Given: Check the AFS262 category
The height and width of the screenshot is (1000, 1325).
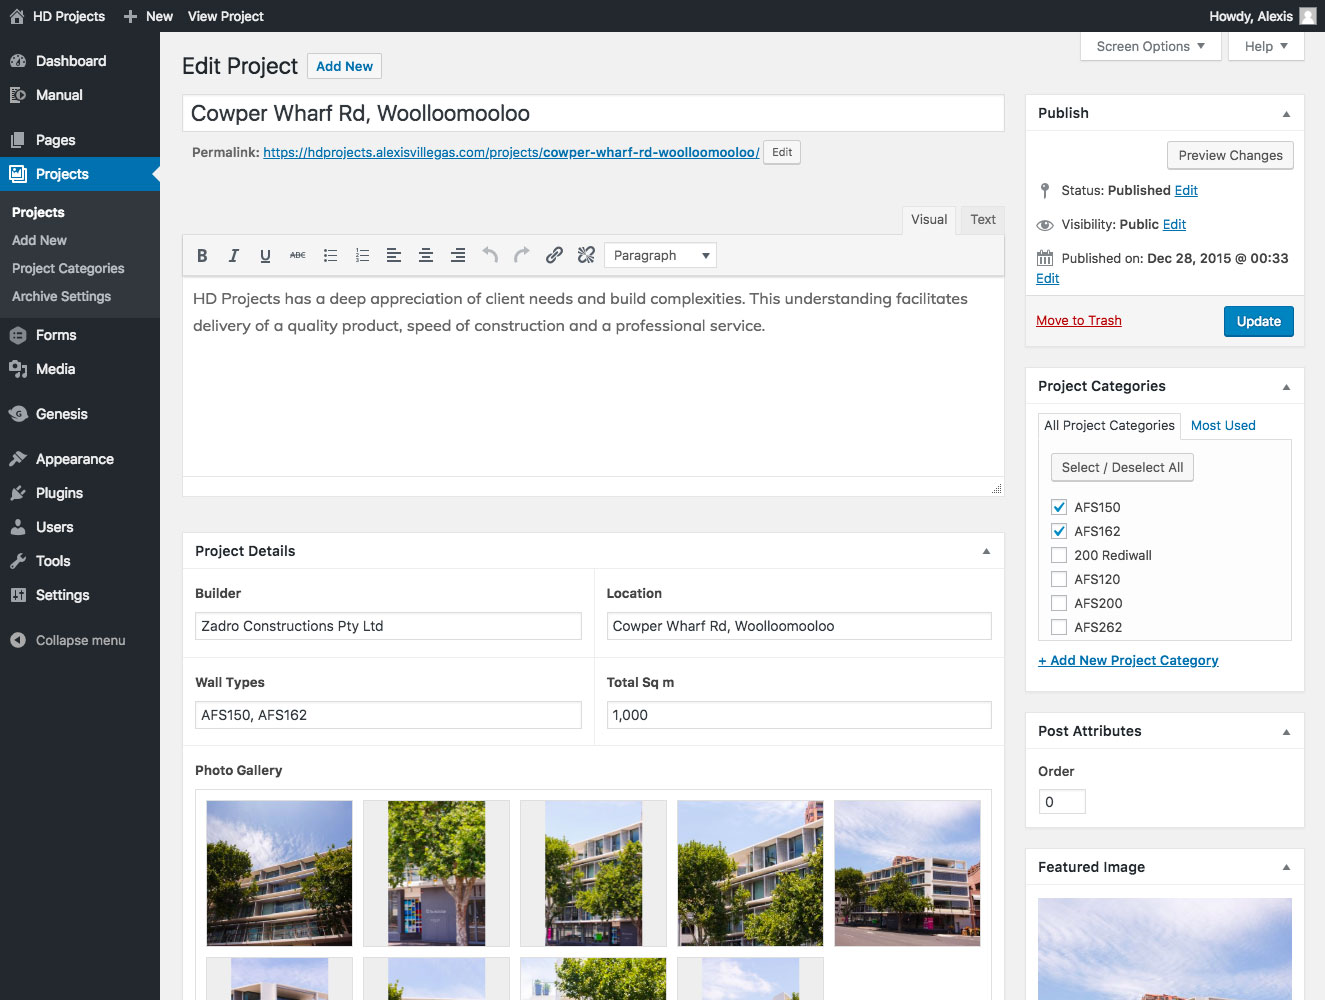Looking at the screenshot, I should click(1059, 627).
